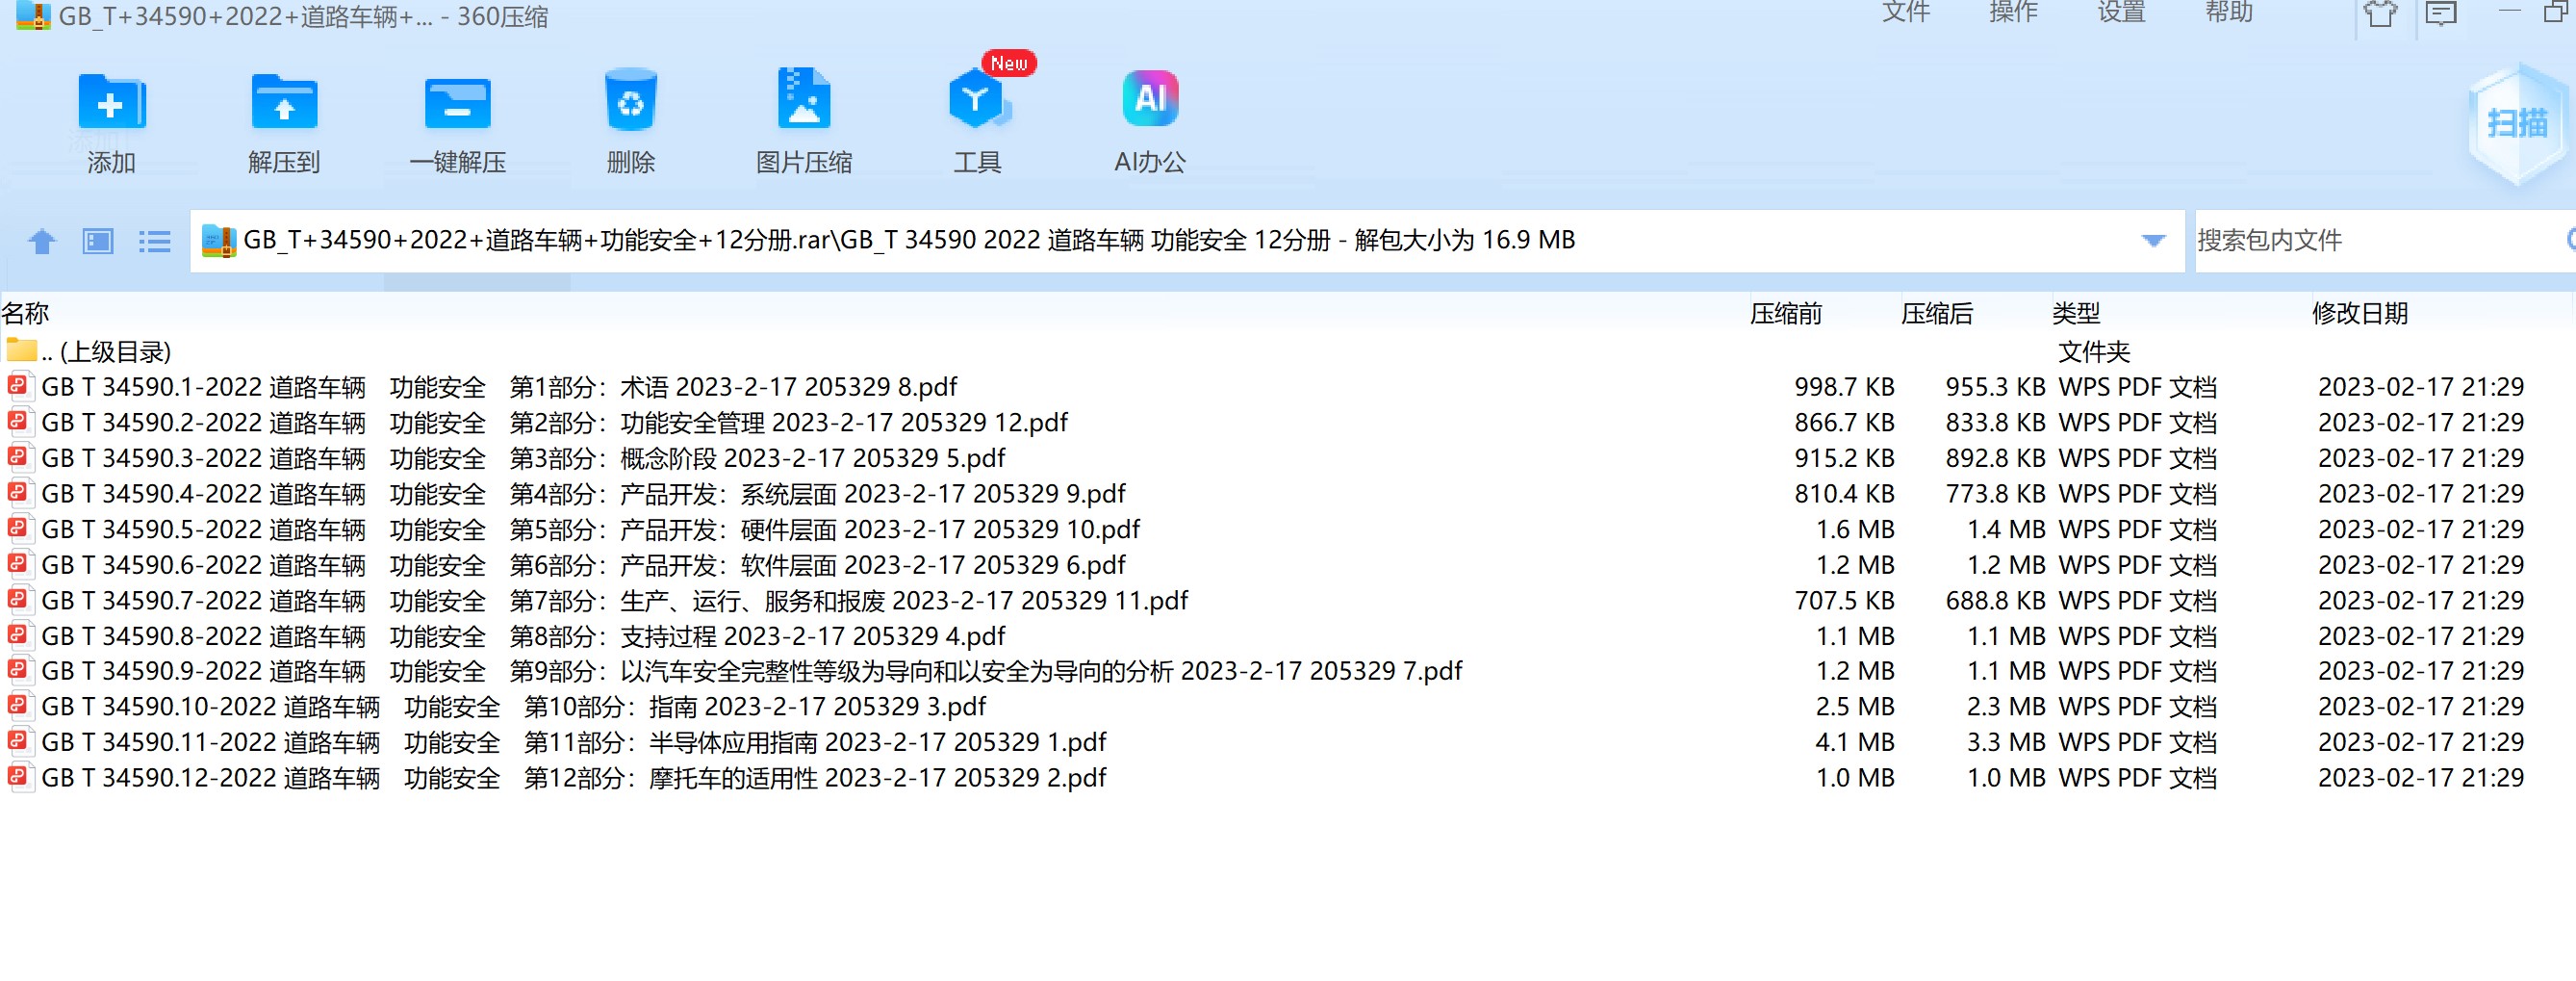
Task: Expand the path bar dropdown arrow
Action: pos(2153,241)
